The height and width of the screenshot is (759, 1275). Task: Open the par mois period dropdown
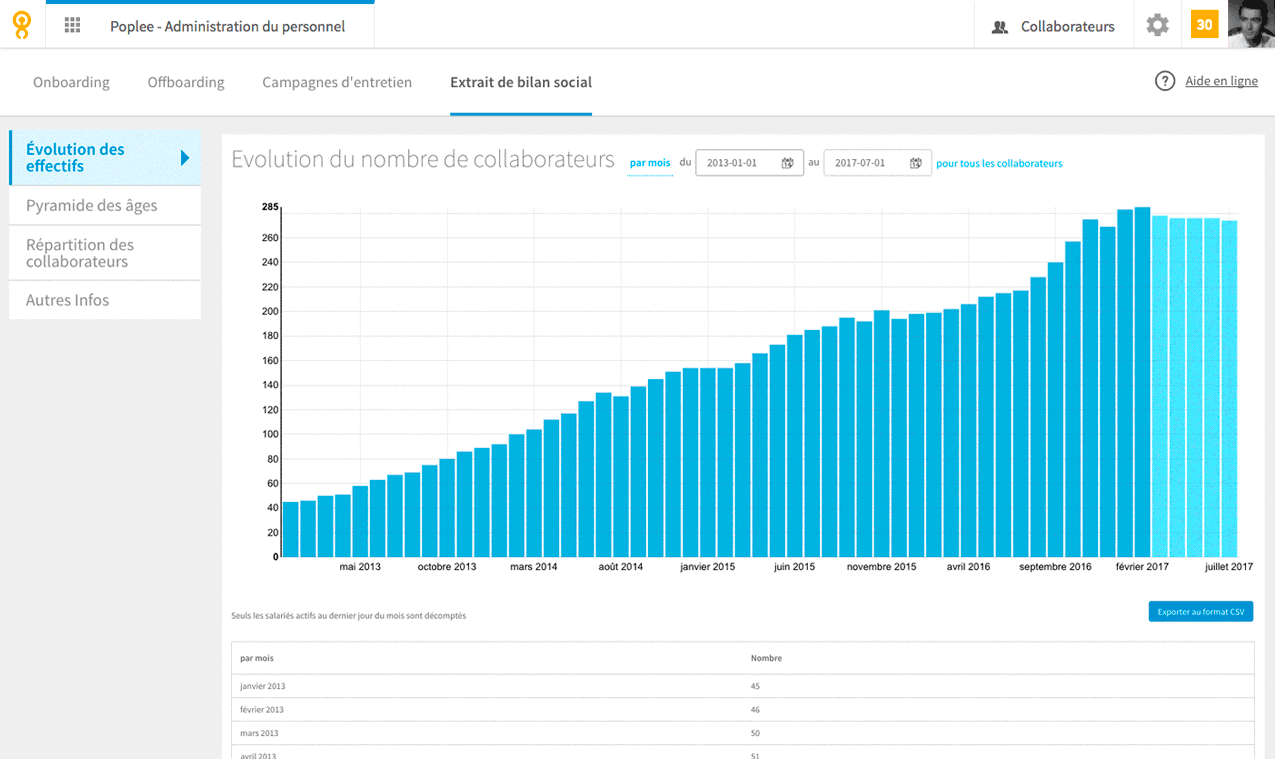point(650,163)
